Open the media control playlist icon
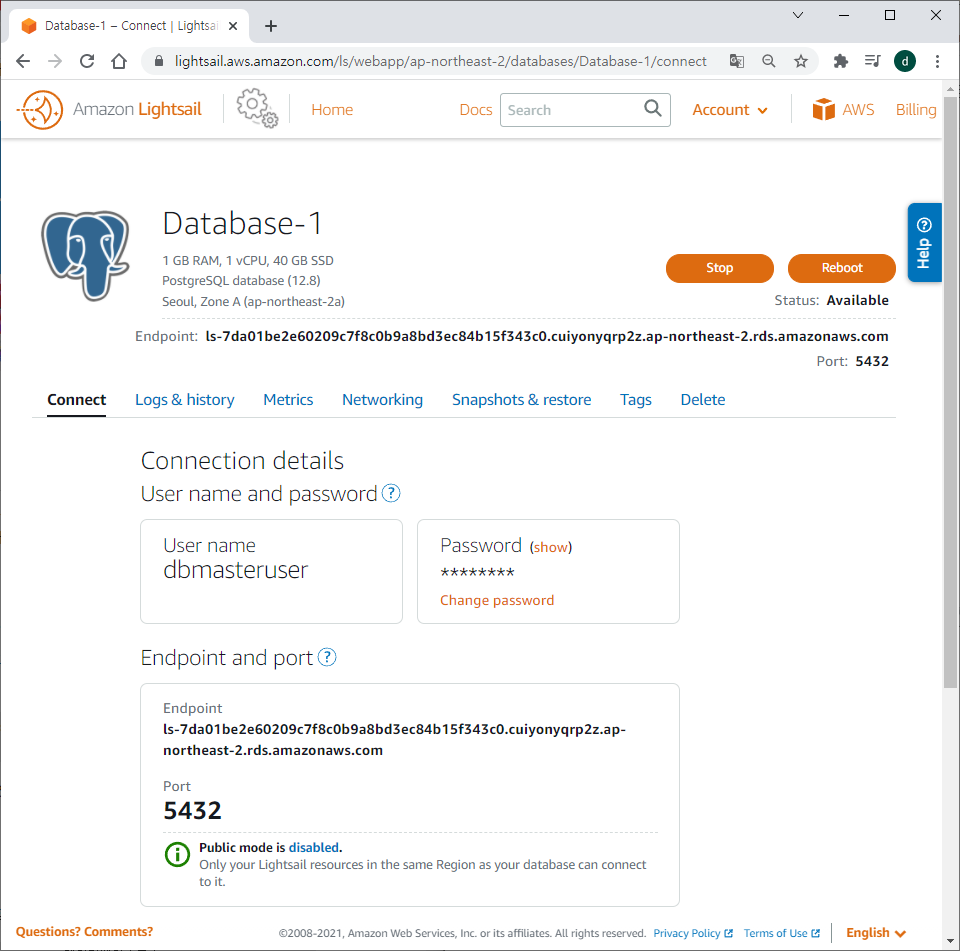The image size is (960, 951). tap(872, 61)
